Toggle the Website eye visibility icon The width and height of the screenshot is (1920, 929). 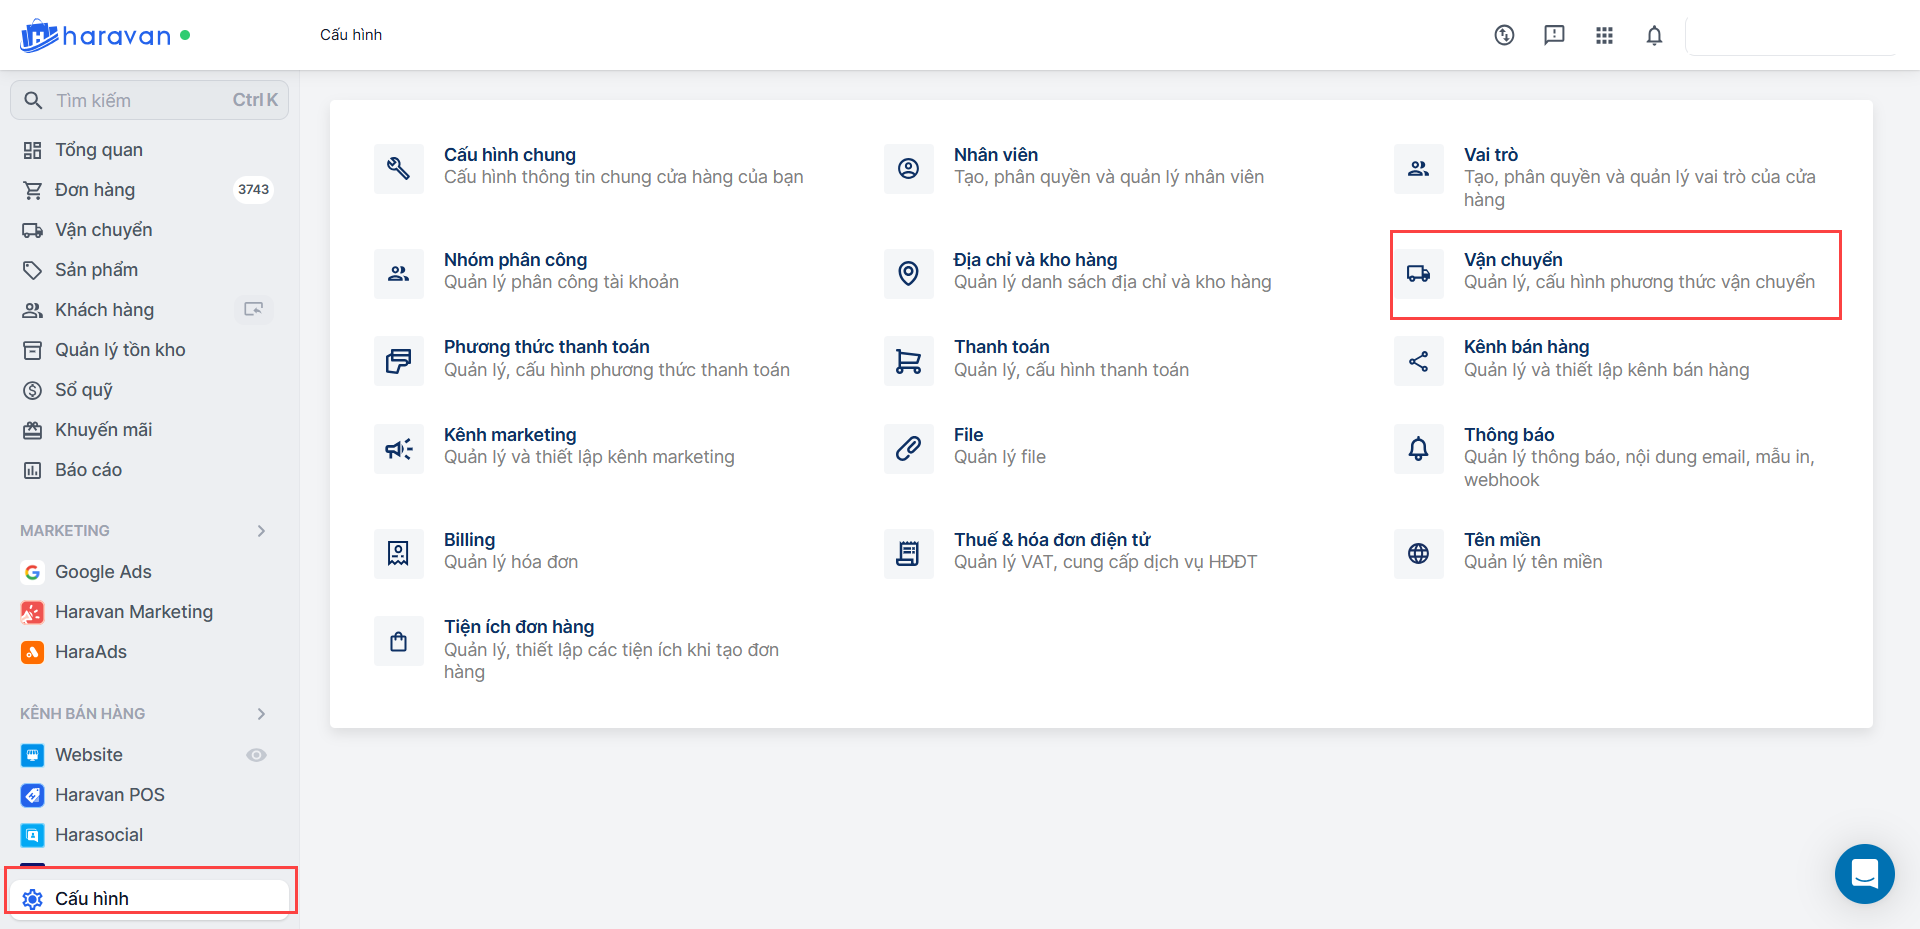[256, 755]
